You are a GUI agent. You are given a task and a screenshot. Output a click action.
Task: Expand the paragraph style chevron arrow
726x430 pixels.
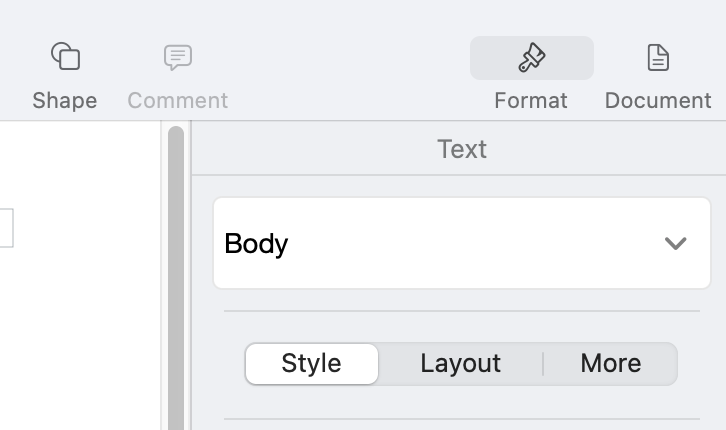point(676,244)
